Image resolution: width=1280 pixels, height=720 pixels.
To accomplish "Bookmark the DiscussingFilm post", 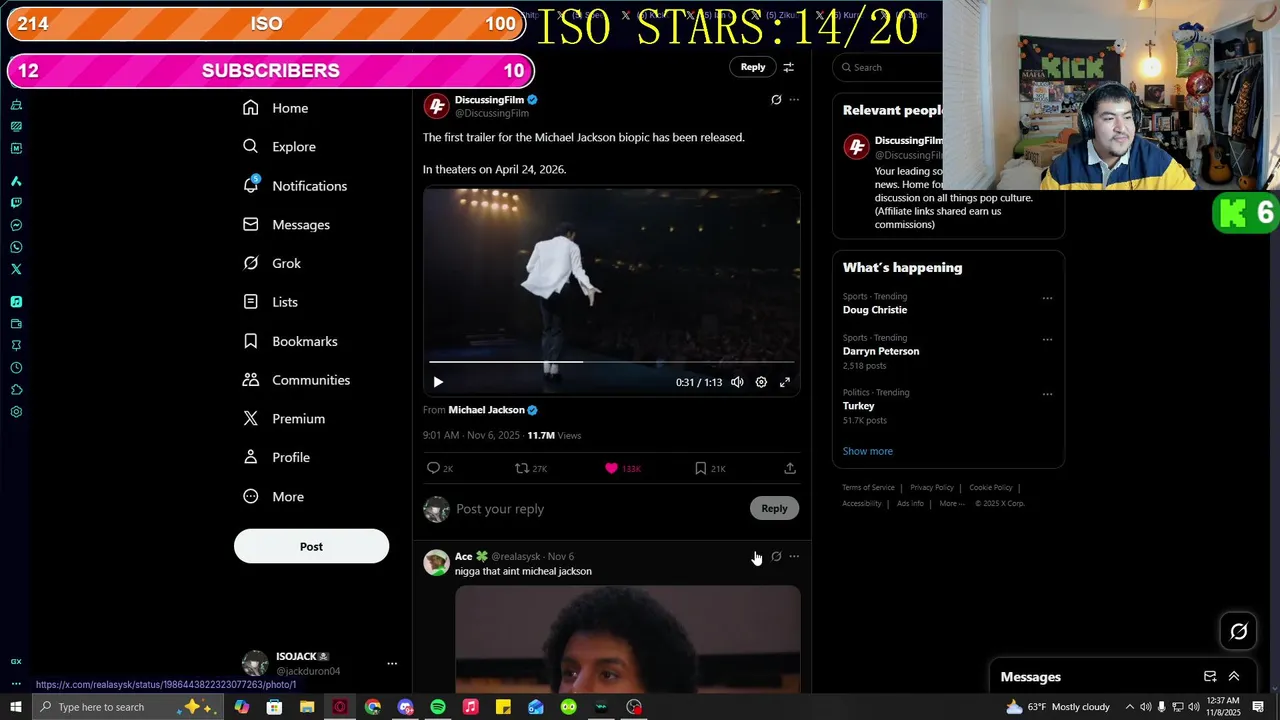I will pos(700,468).
